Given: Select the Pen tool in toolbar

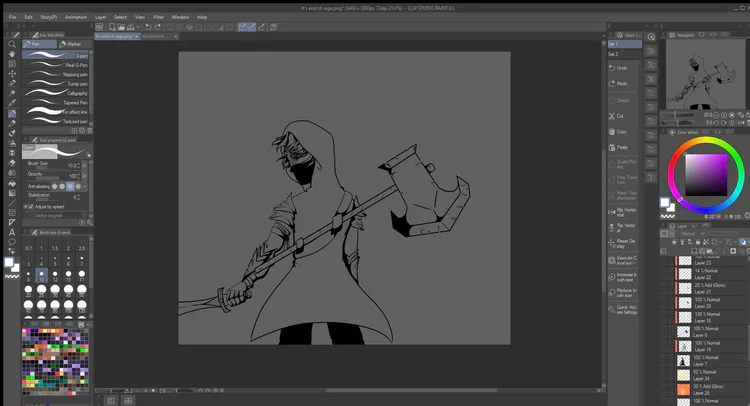Looking at the screenshot, I should tap(12, 114).
